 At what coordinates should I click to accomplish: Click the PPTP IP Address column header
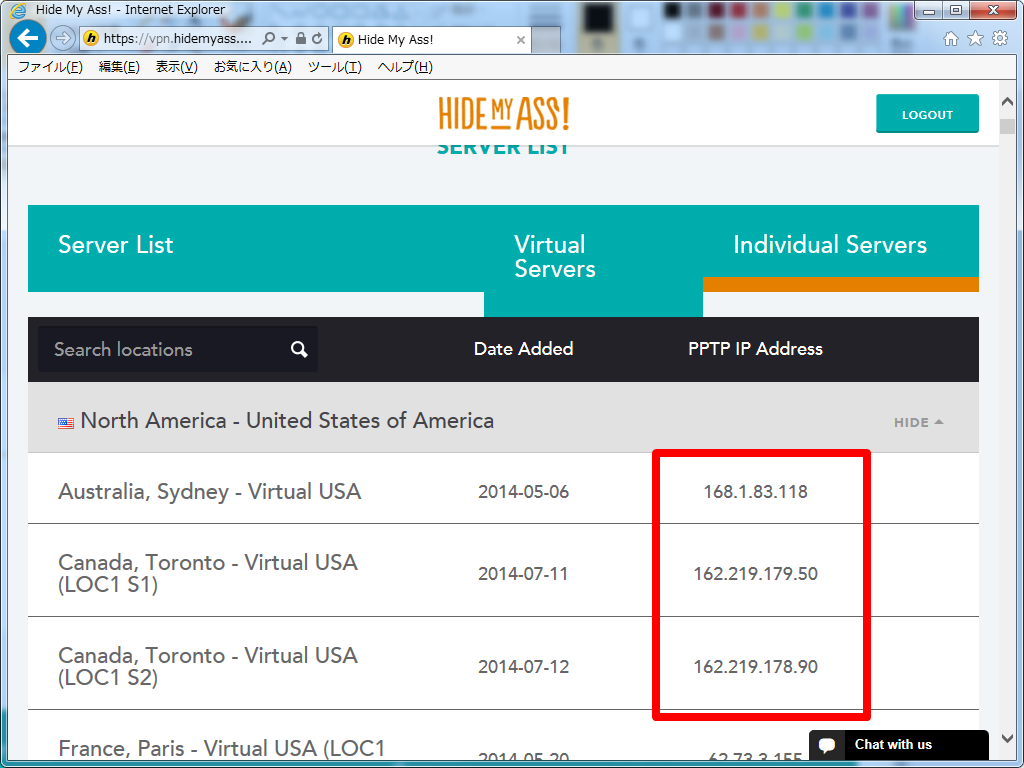coord(756,349)
